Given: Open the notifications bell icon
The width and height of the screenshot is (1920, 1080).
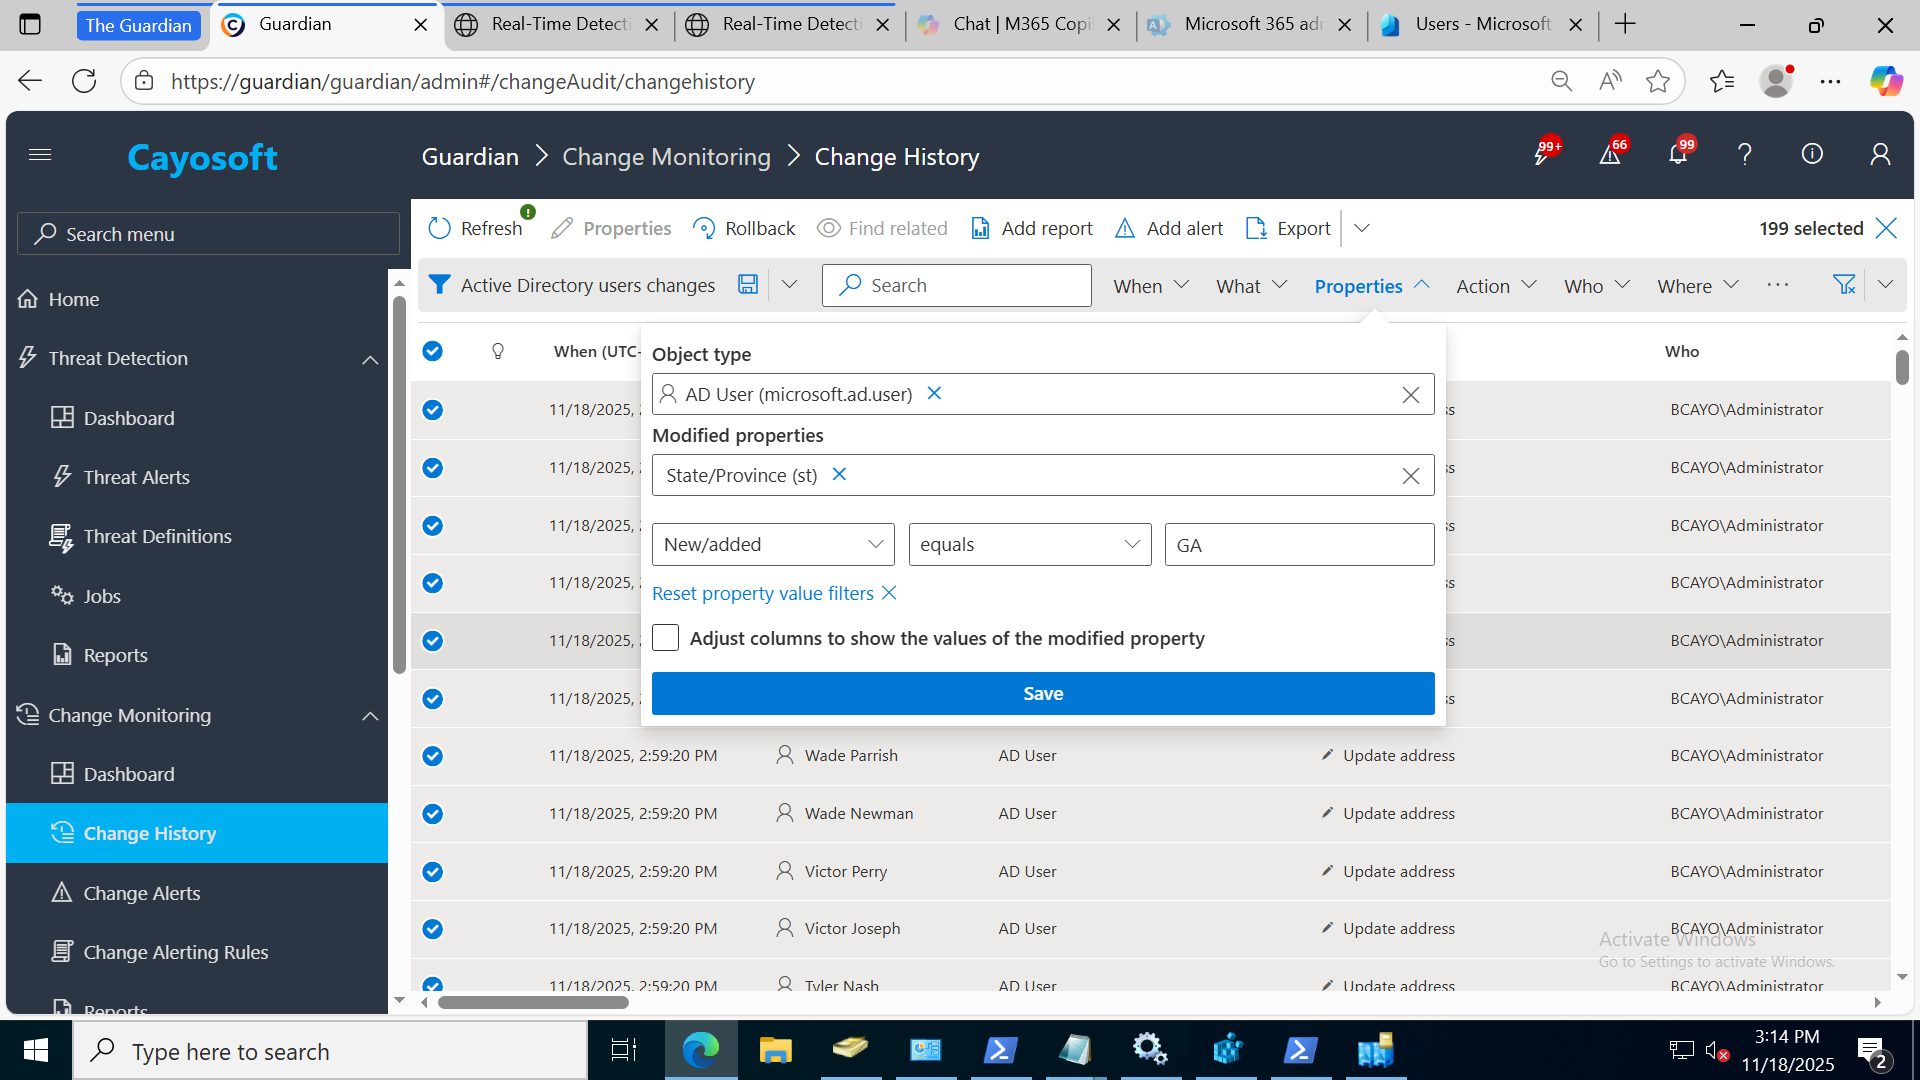Looking at the screenshot, I should point(1678,155).
